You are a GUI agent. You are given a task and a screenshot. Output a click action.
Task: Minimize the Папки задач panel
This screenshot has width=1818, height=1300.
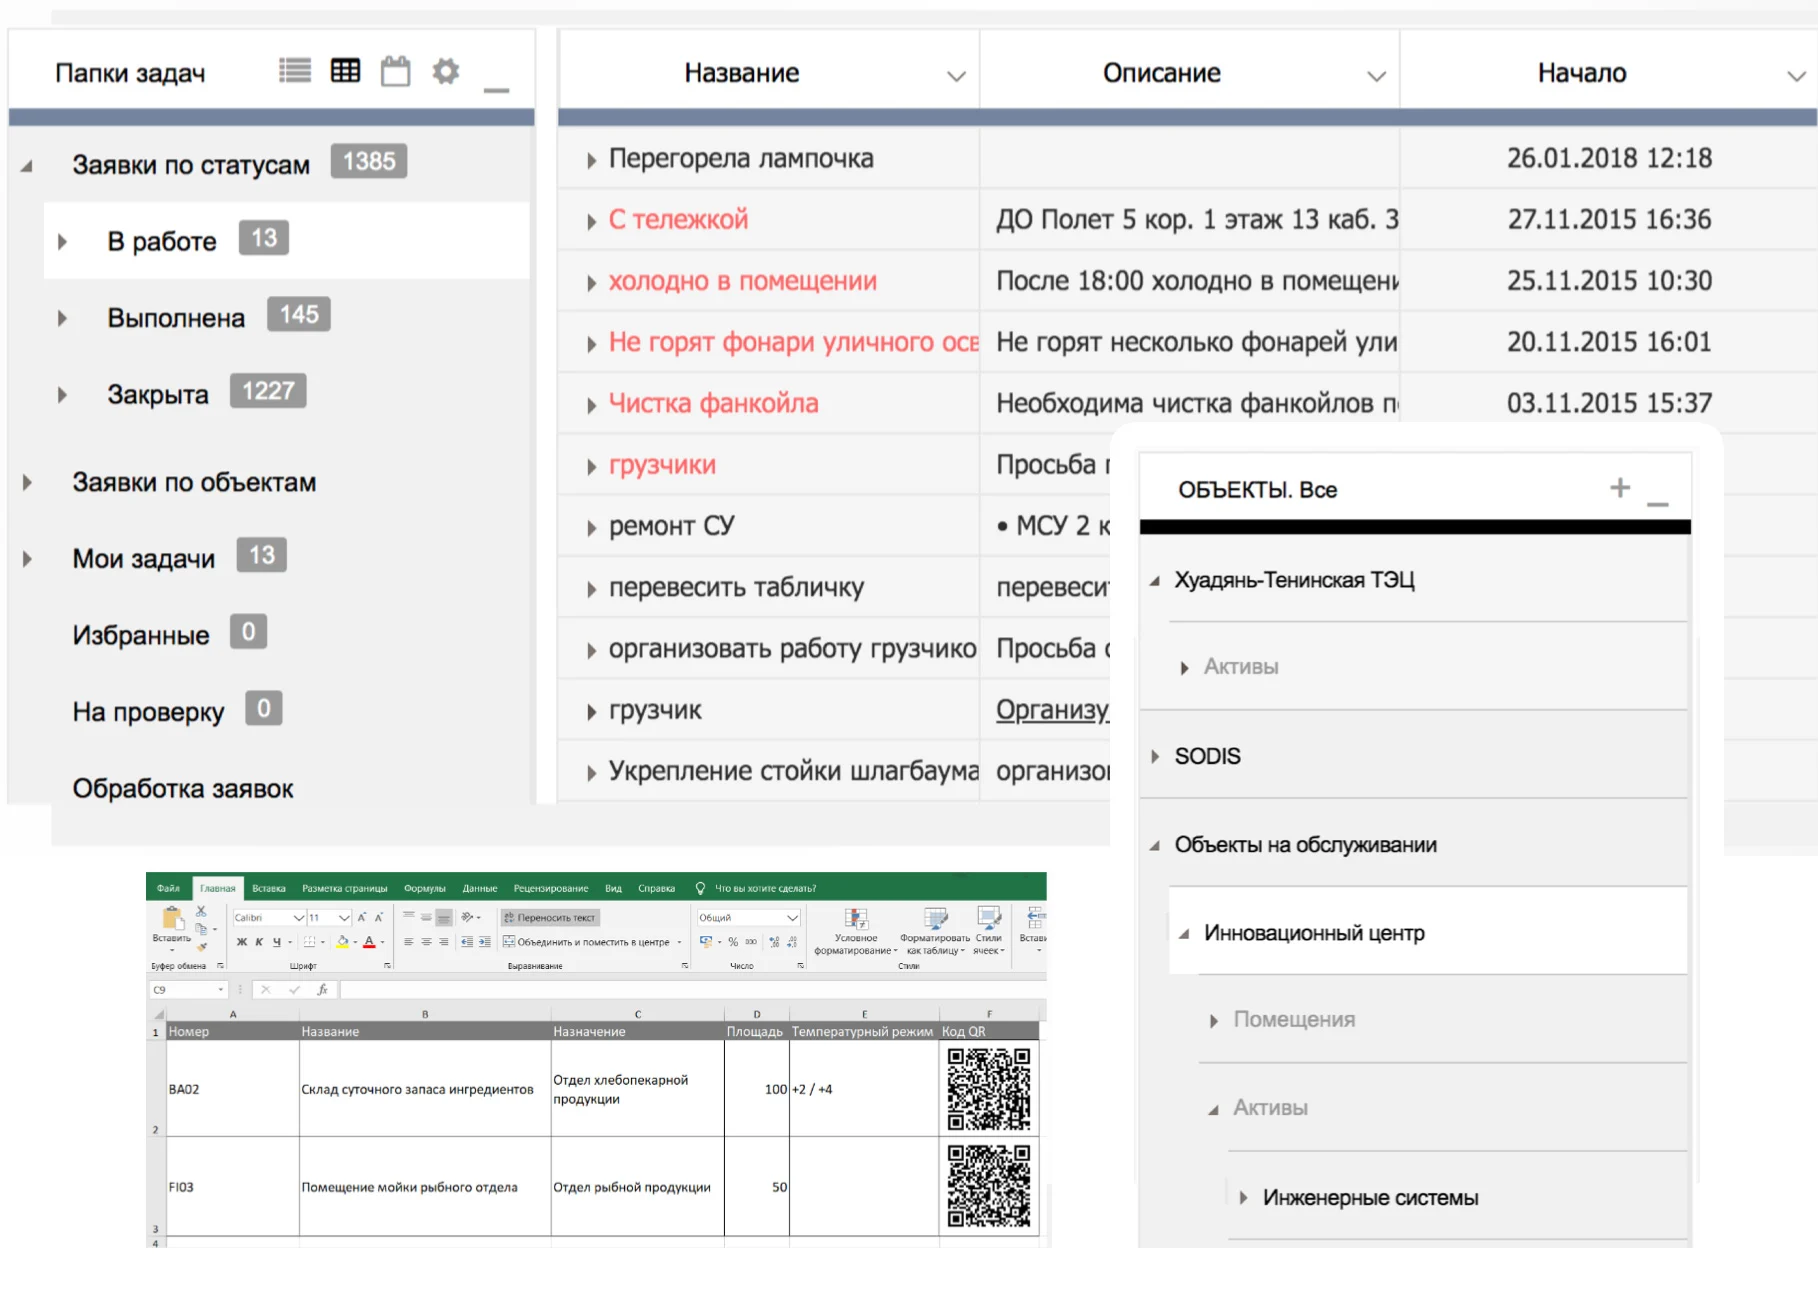pyautogui.click(x=497, y=90)
